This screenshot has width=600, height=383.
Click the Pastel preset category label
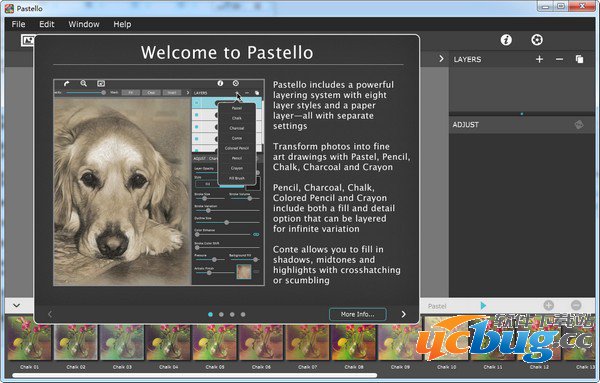(437, 306)
